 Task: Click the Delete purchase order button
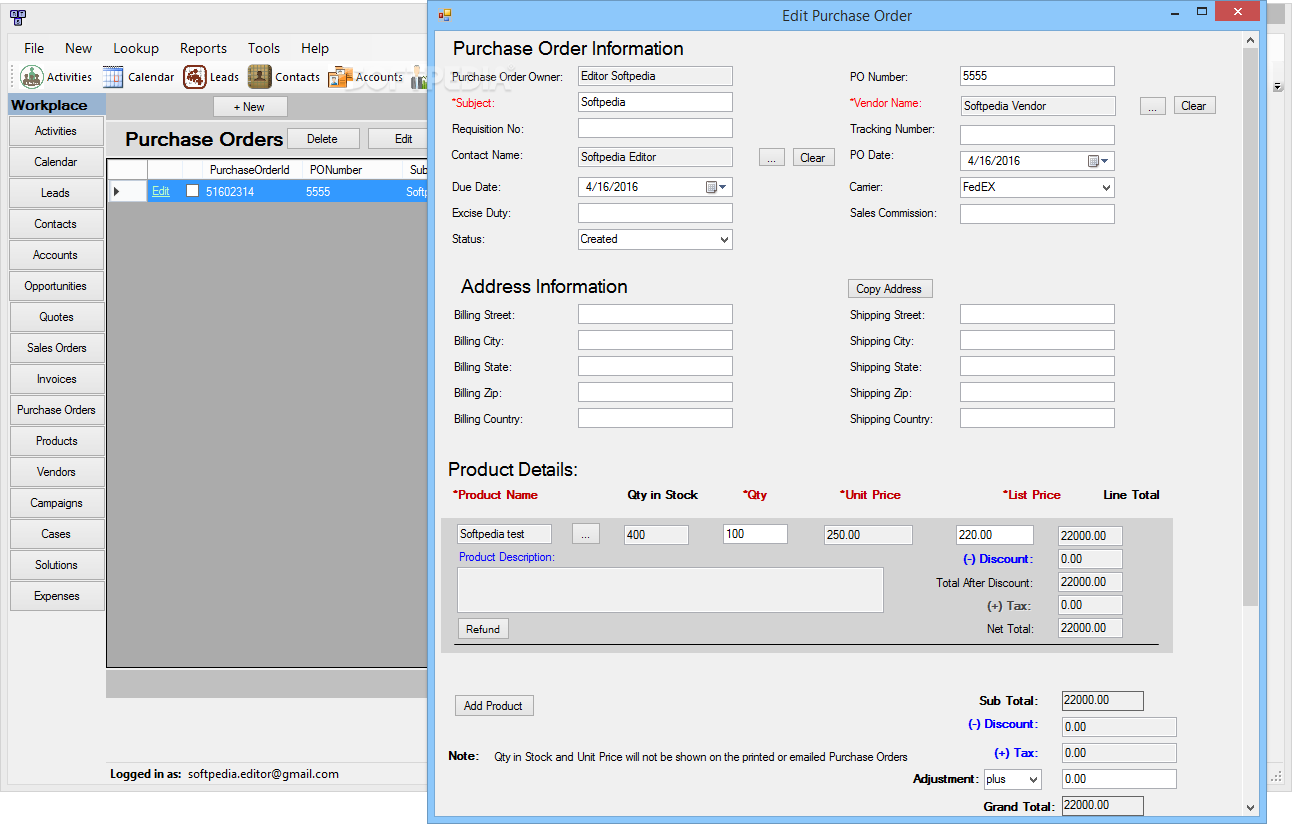click(x=322, y=139)
